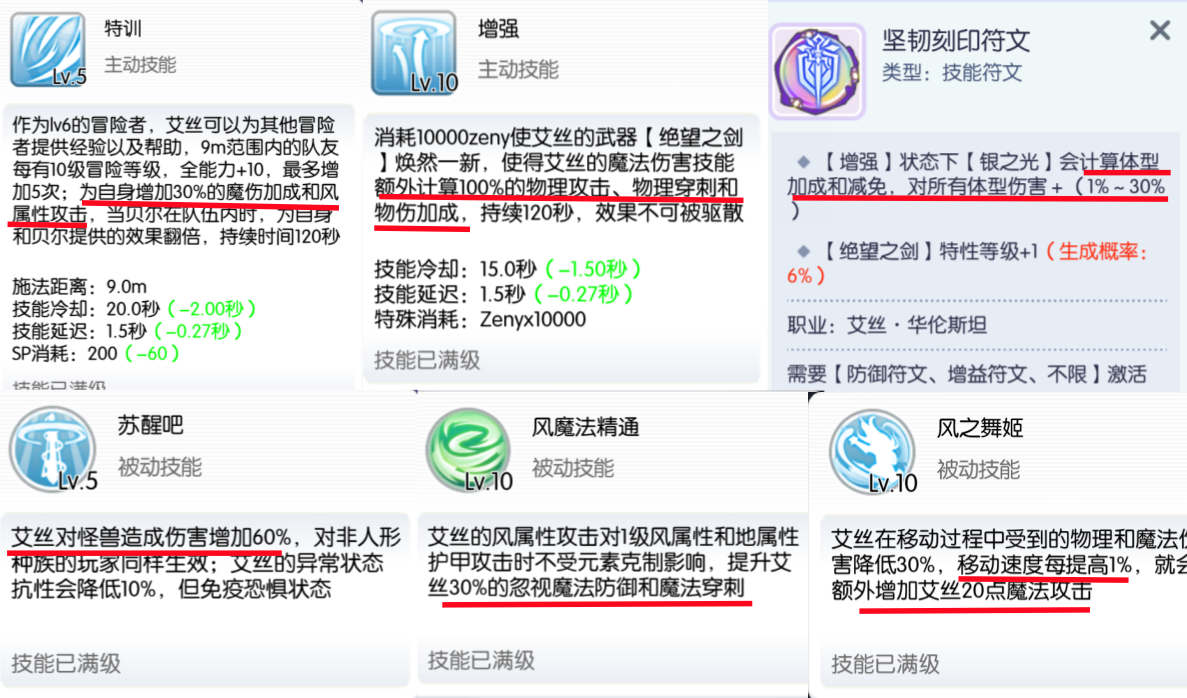1187x698 pixels.
Task: Click the 增强 skill name label
Action: pyautogui.click(x=498, y=30)
